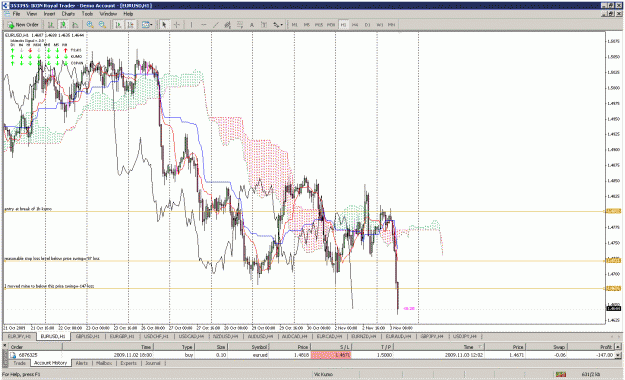
Task: Switch to the EURJPY,H1 chart tab
Action: coord(20,337)
